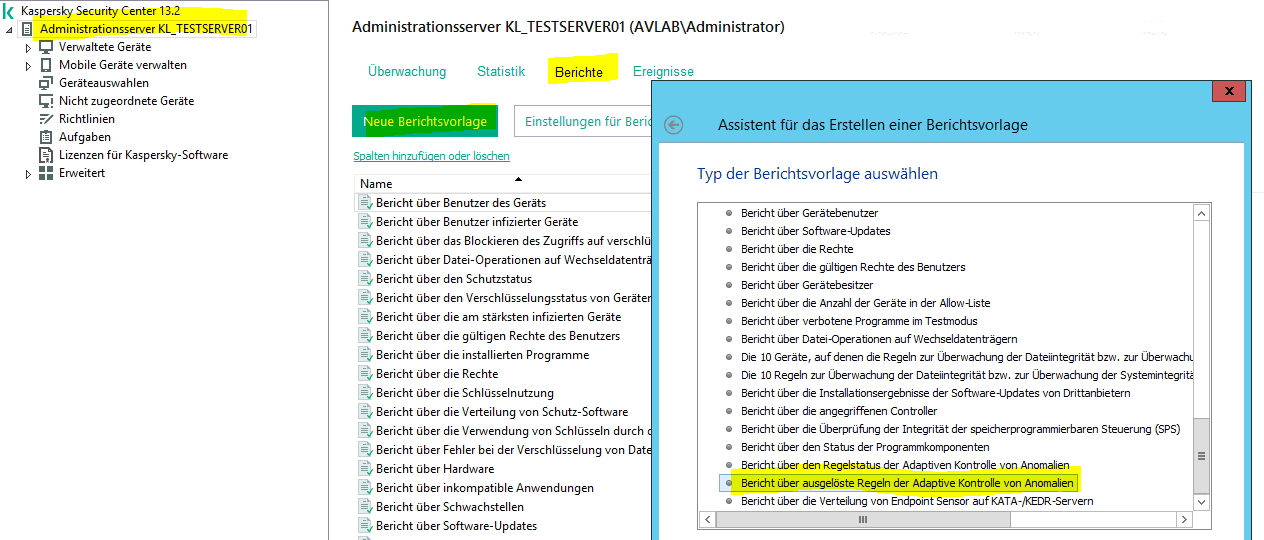Switch to the Berichte tab
1264x540 pixels.
579,72
